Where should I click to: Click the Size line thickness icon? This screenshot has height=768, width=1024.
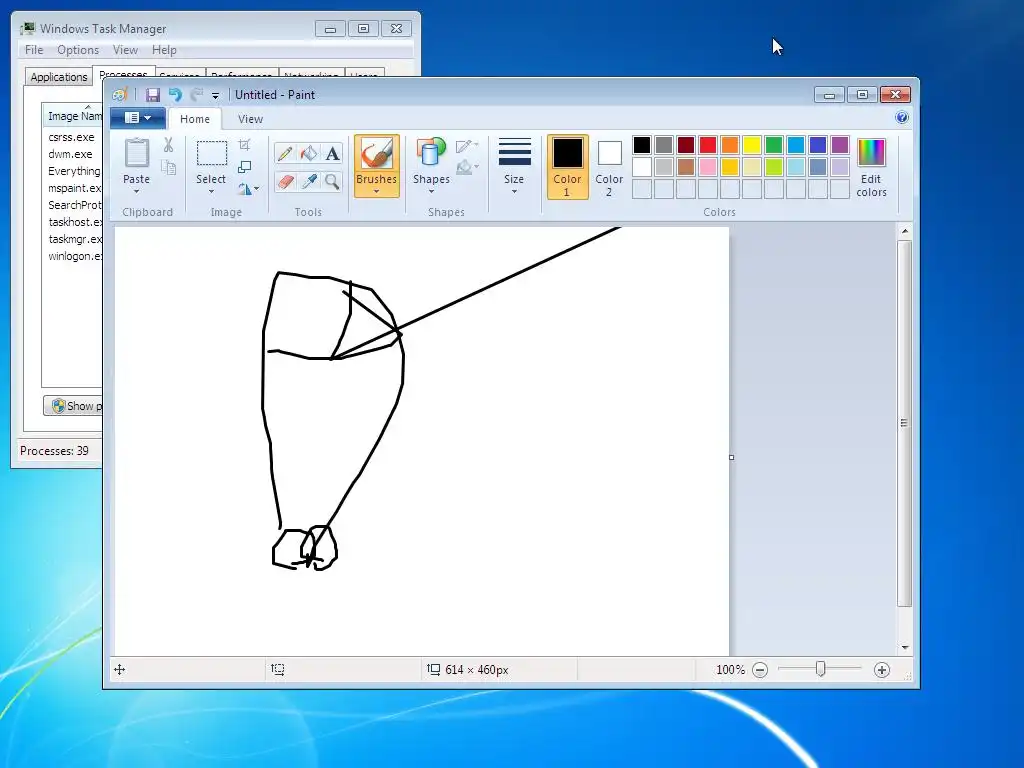(x=515, y=152)
